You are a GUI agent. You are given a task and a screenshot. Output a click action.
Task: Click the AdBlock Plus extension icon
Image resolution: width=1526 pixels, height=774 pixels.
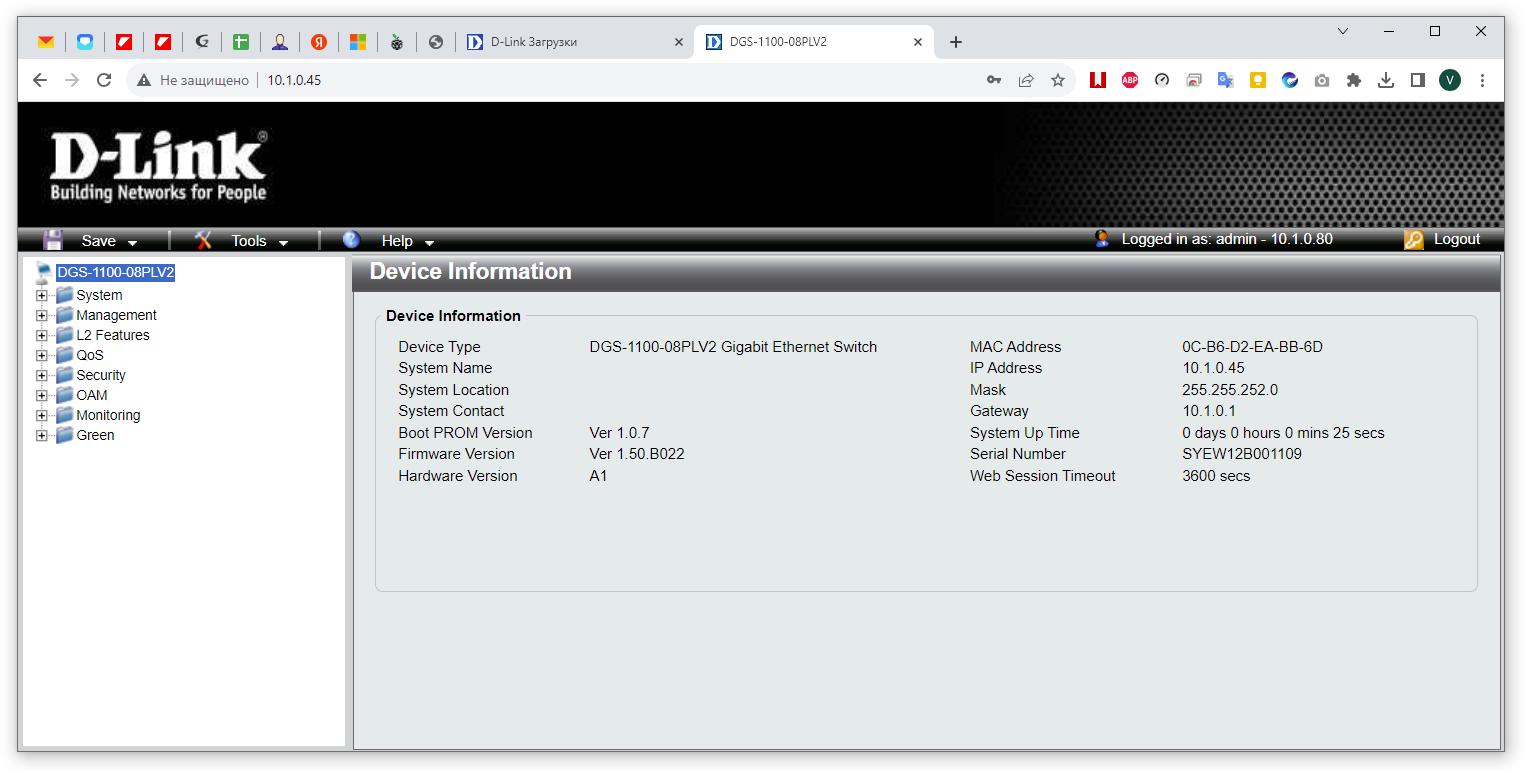click(x=1130, y=80)
